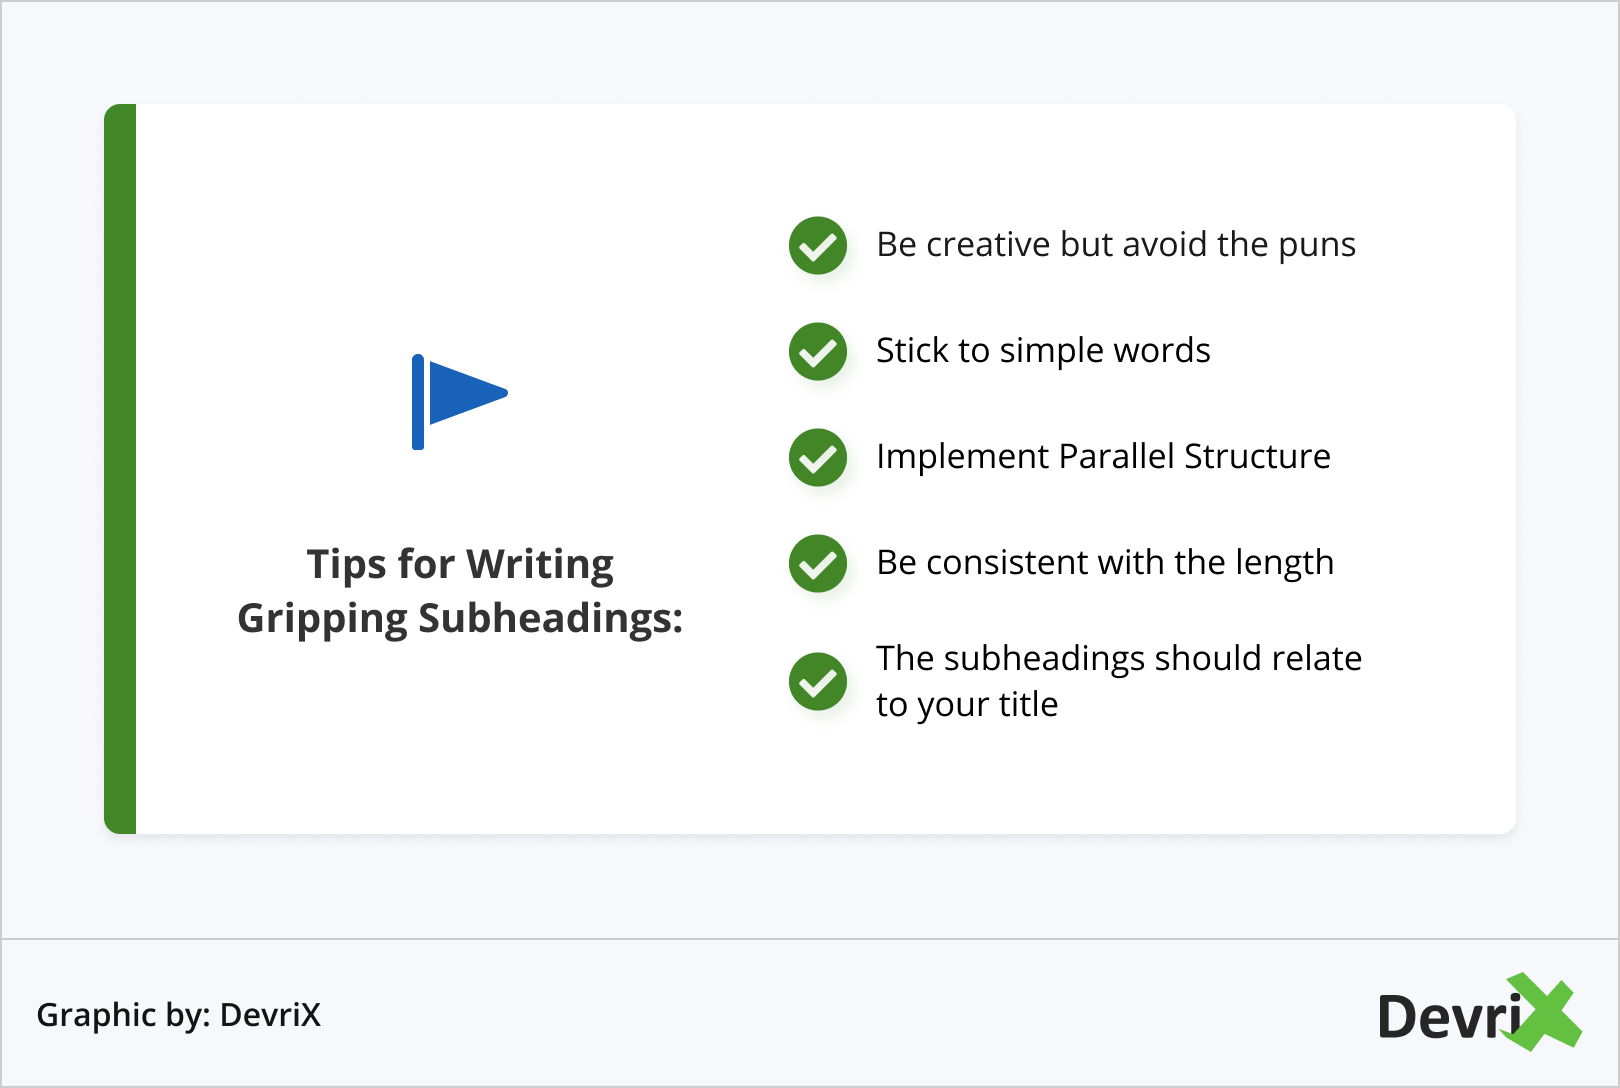The image size is (1620, 1088).
Task: Click the "Implement Parallel Structure" tip text
Action: point(1103,457)
